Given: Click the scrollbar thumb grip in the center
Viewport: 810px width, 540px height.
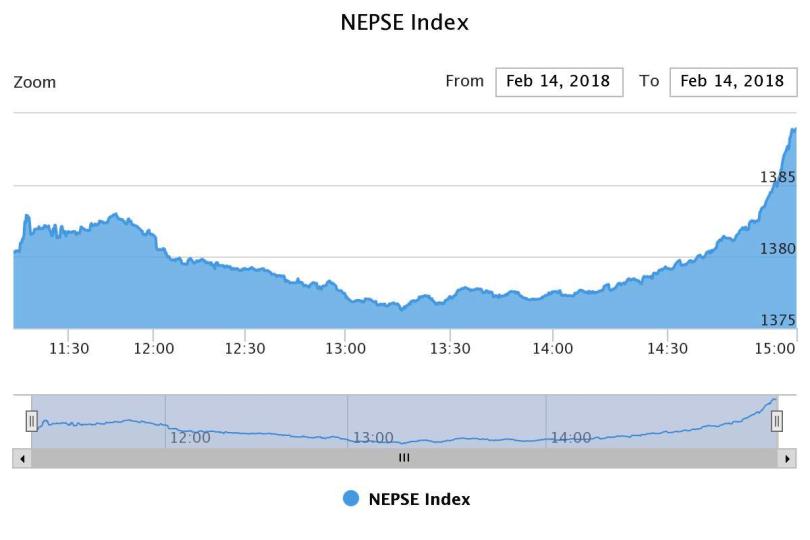Looking at the screenshot, I should click(x=404, y=458).
